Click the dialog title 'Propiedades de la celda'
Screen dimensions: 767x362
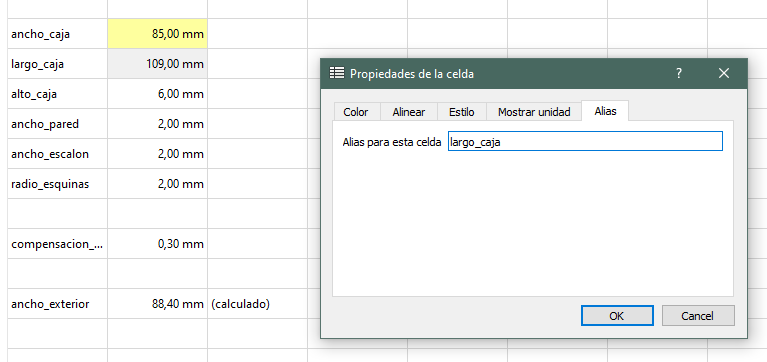coord(412,74)
